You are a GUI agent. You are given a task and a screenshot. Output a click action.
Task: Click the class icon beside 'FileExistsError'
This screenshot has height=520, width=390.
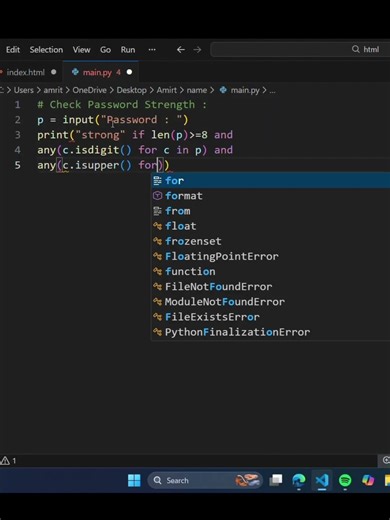pos(157,317)
